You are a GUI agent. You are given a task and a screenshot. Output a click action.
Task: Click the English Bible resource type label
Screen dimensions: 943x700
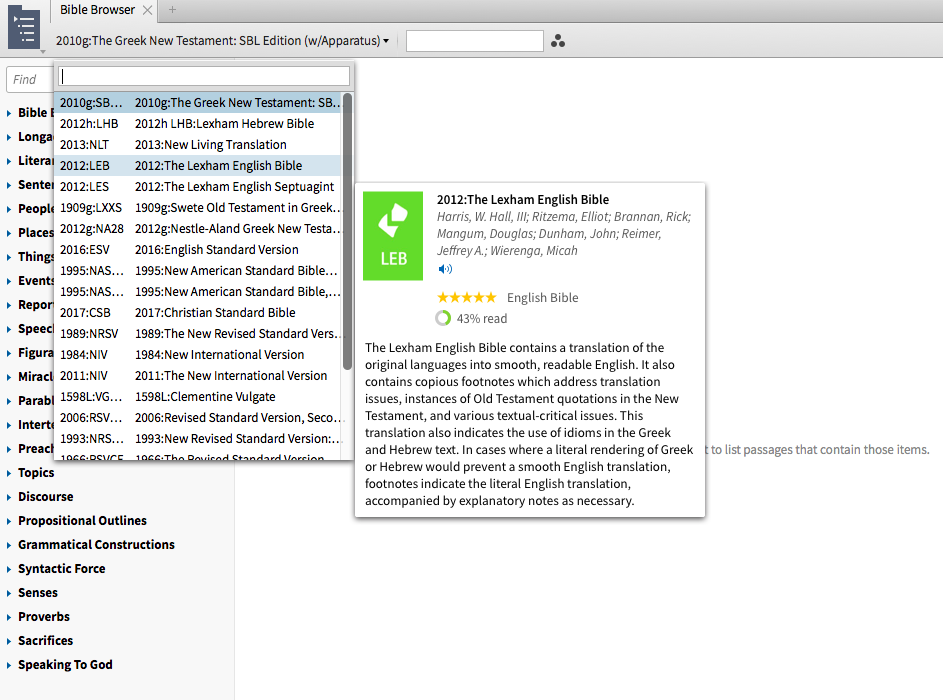click(x=542, y=298)
